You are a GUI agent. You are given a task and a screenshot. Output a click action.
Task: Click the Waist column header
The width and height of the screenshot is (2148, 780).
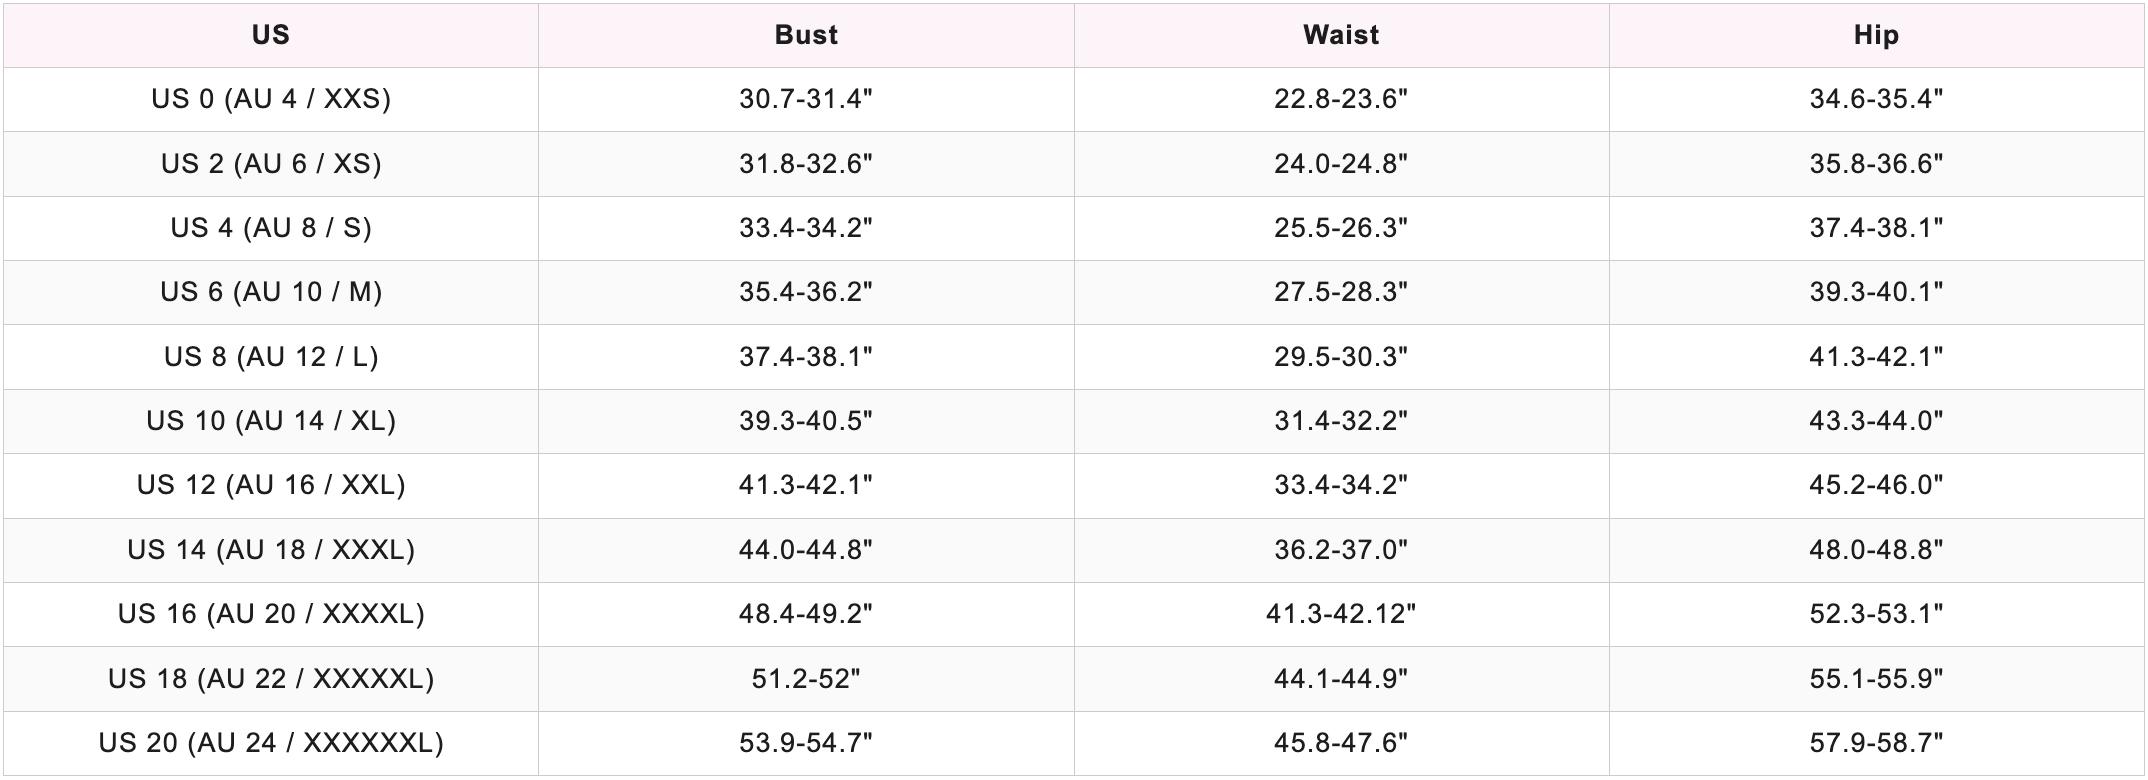(1341, 35)
